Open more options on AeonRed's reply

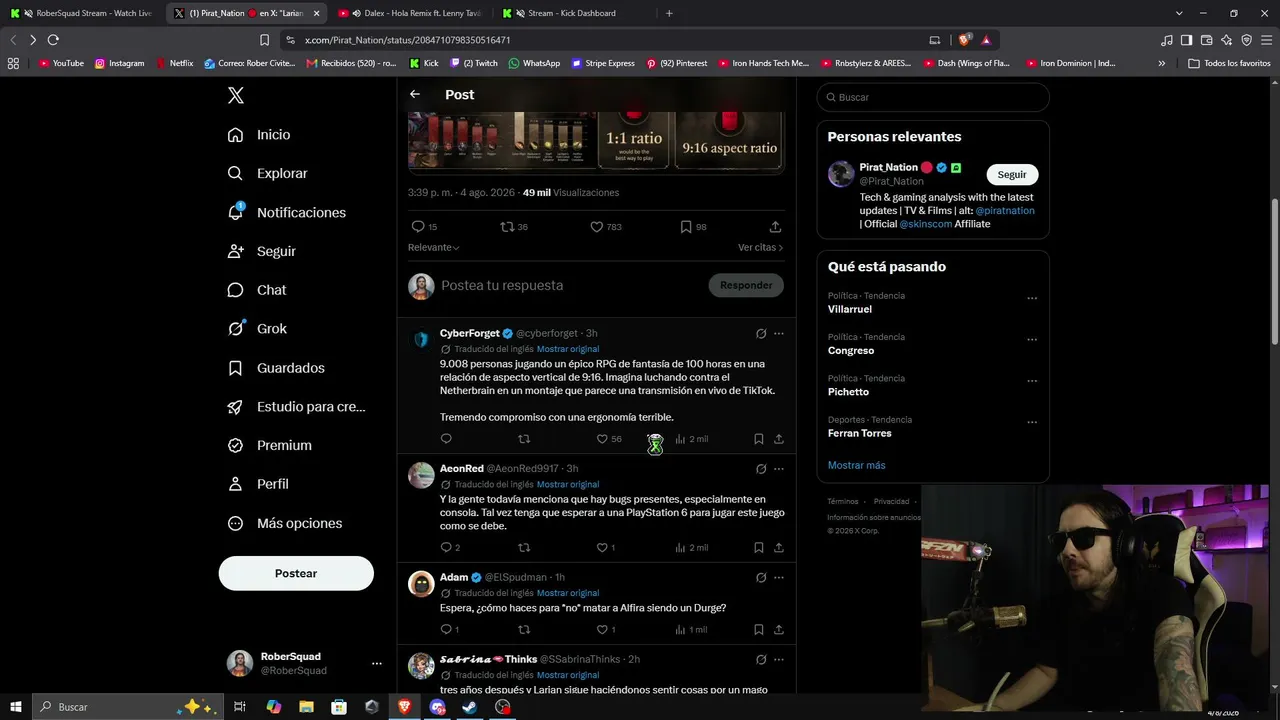point(779,468)
